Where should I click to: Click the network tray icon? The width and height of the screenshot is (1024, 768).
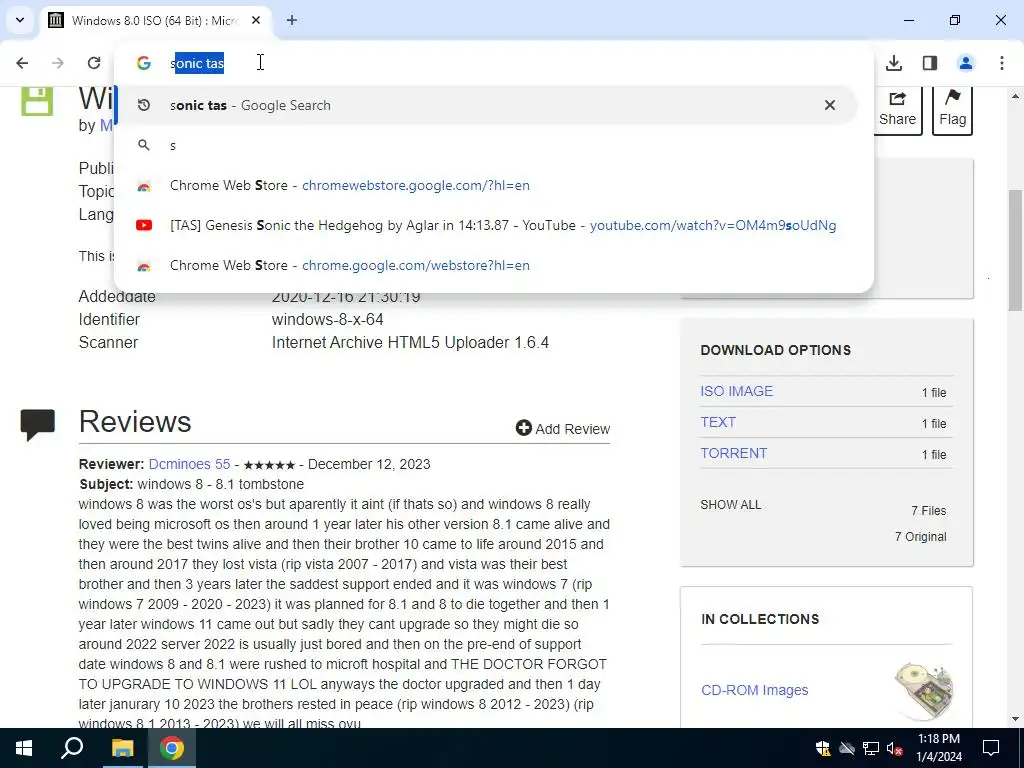871,748
